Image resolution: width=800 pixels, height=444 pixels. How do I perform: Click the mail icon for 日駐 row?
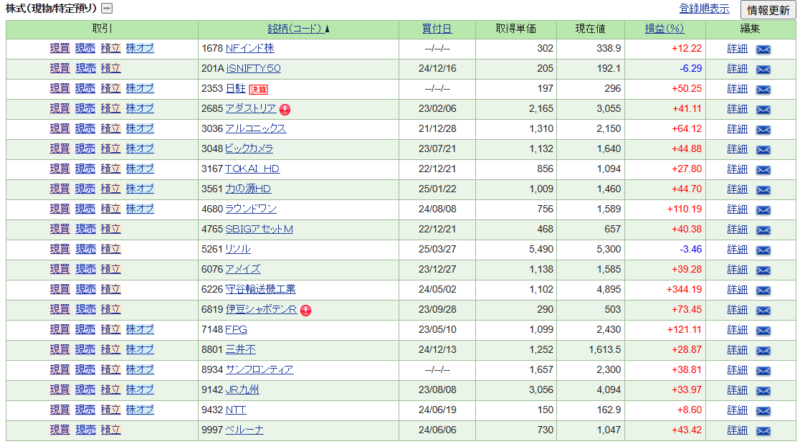point(763,89)
